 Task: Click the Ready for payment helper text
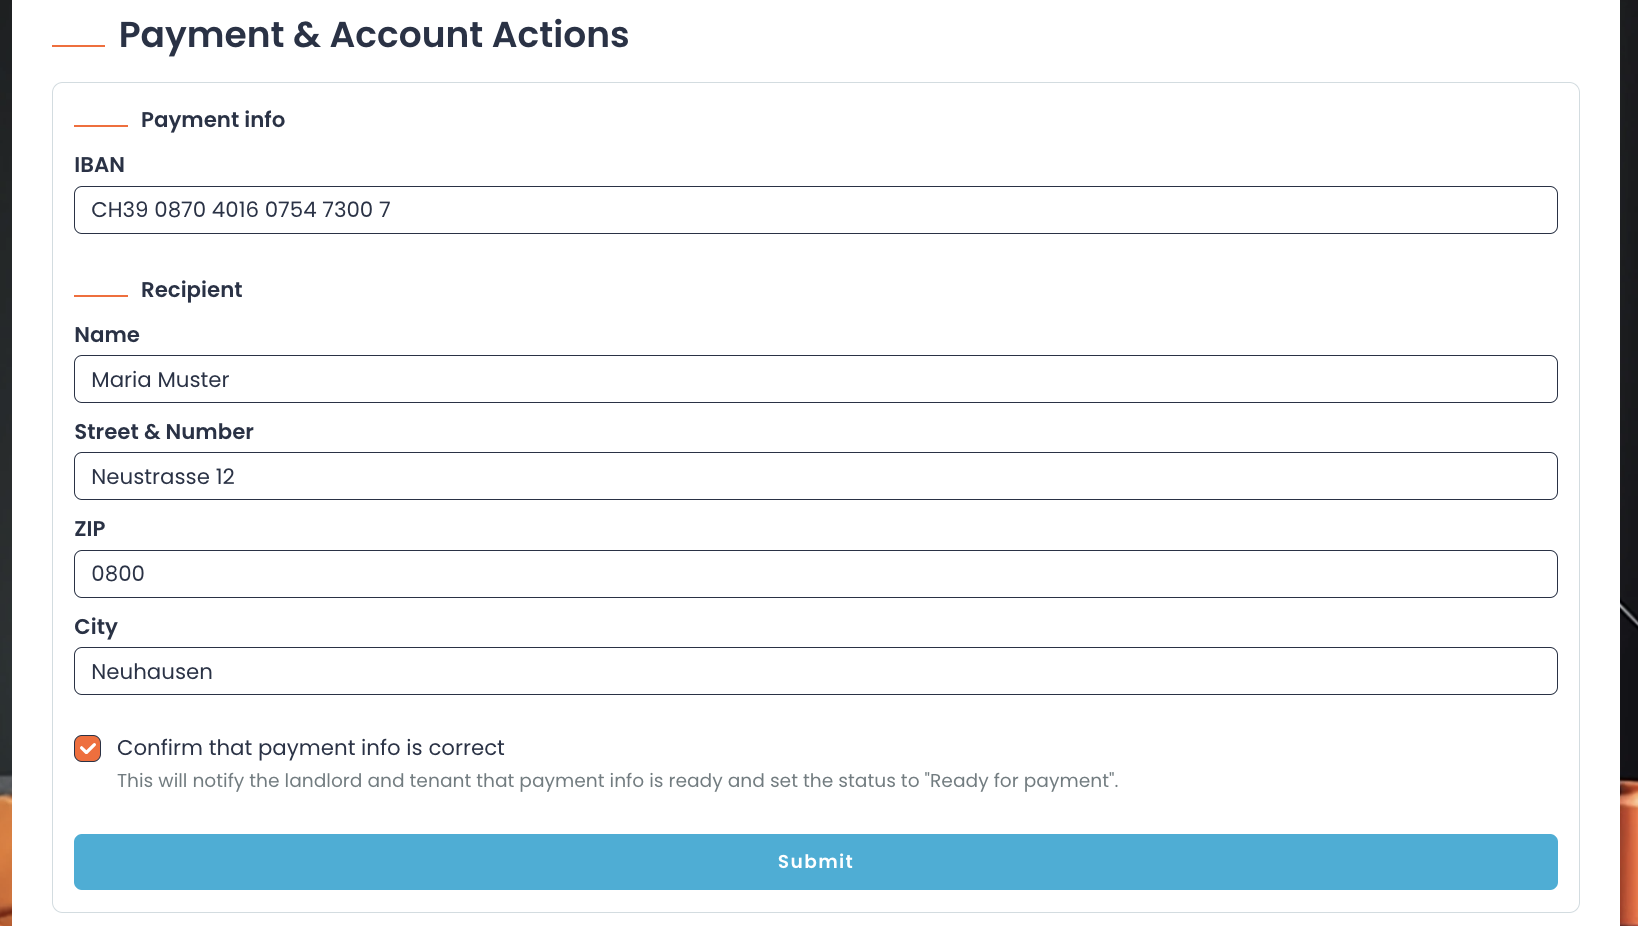(617, 781)
